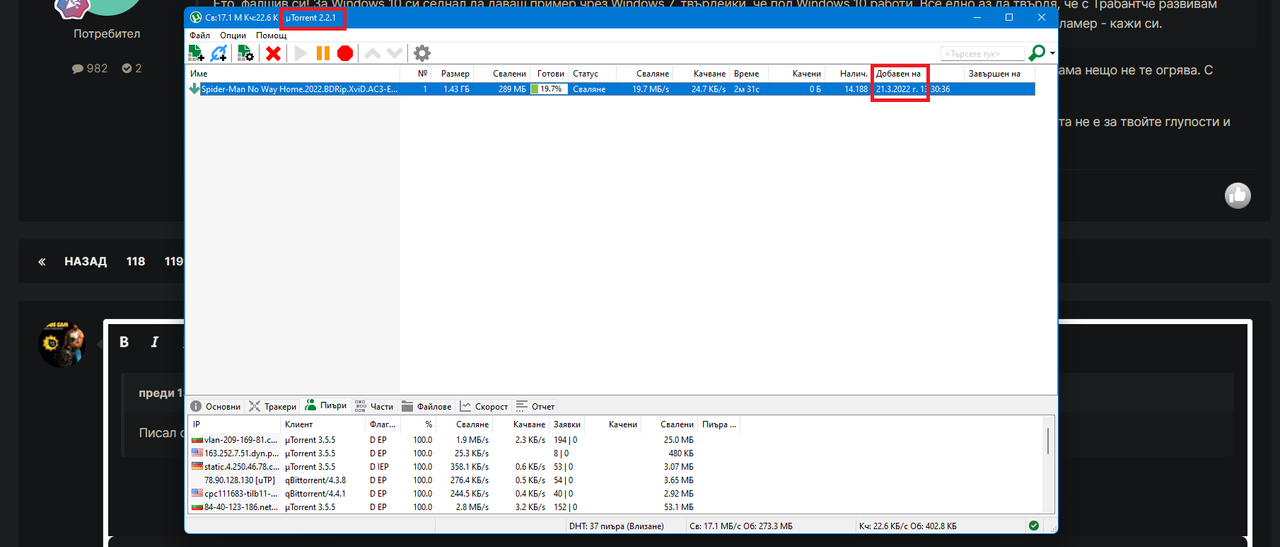Switch to the Тракери tab

click(x=272, y=406)
